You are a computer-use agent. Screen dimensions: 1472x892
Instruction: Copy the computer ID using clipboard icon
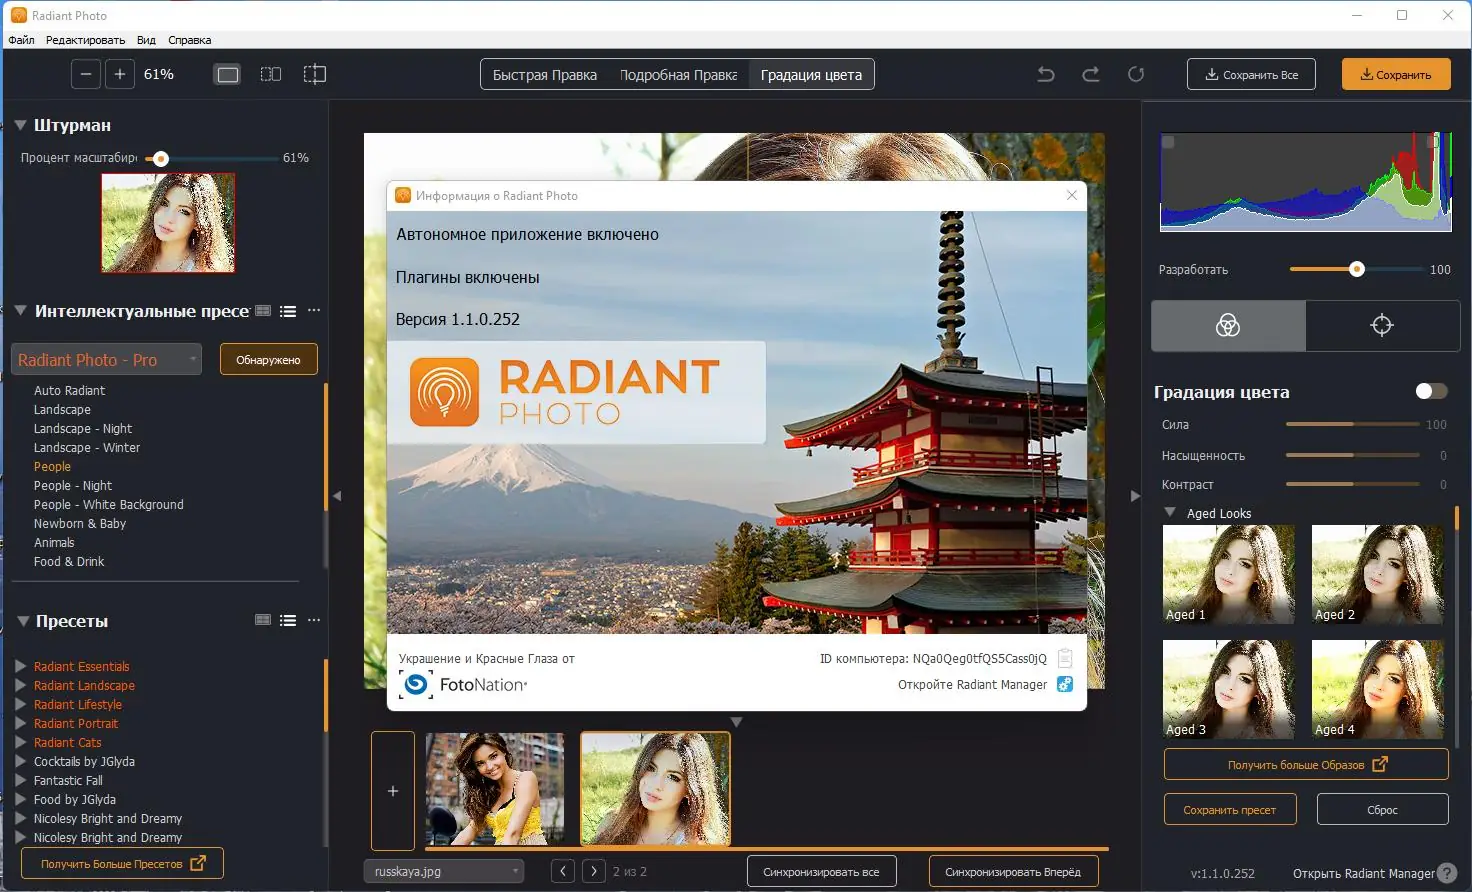coord(1065,658)
